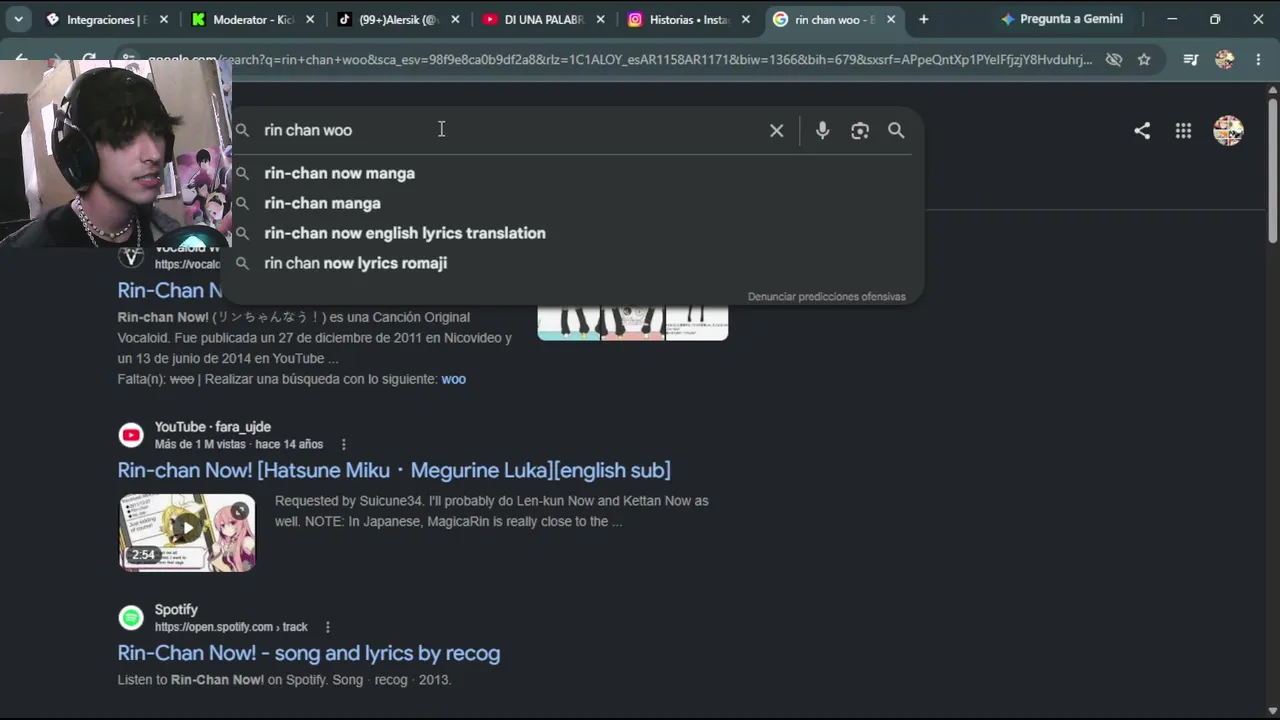
Task: Click the YouTube favicon of fara_ujde result
Action: pos(131,435)
